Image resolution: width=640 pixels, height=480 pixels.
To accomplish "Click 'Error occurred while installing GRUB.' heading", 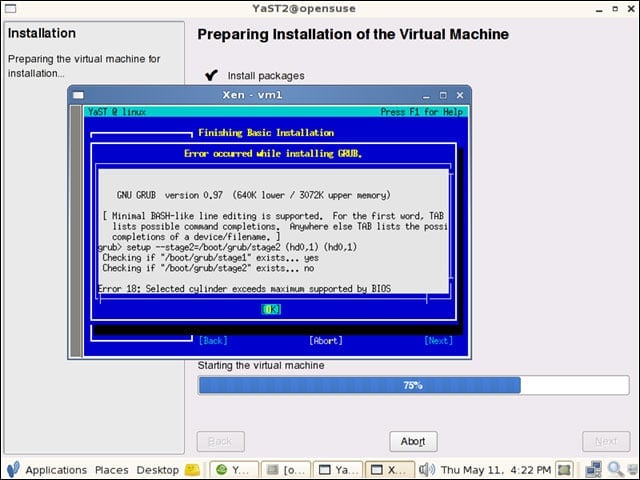I will click(273, 153).
